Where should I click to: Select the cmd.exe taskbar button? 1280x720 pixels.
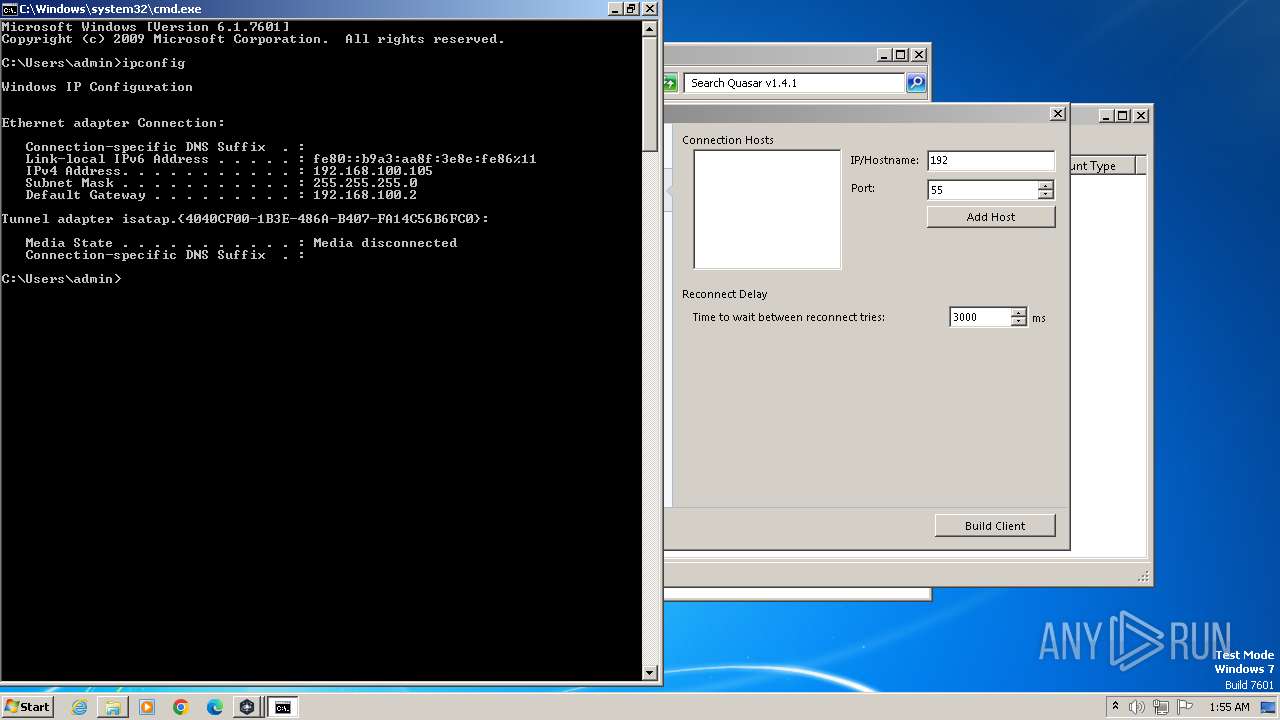point(283,707)
